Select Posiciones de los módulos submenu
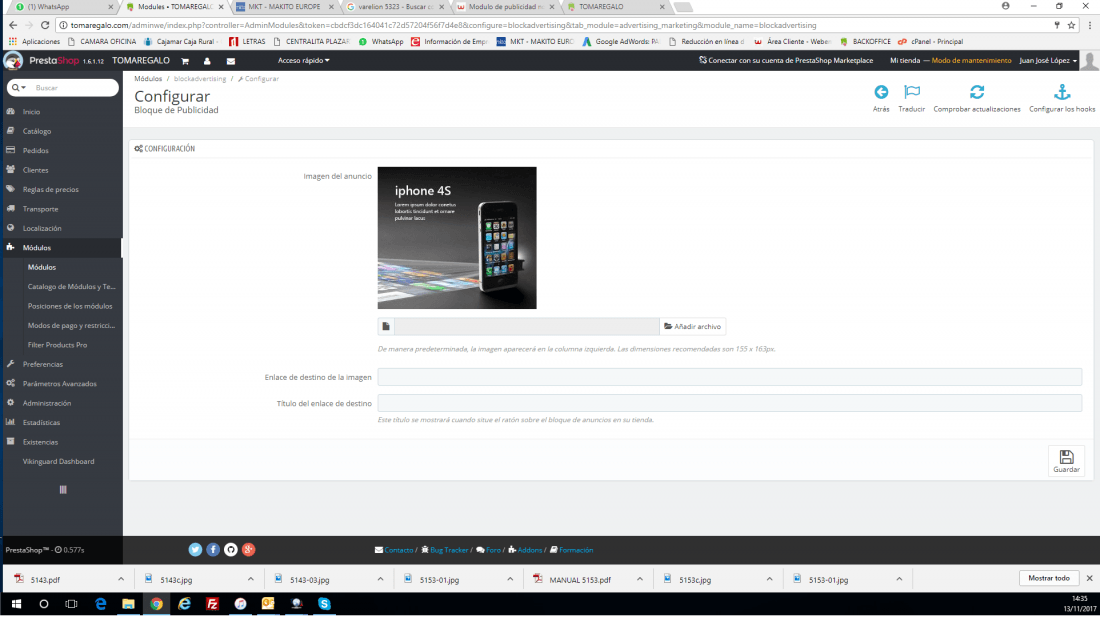 [x=69, y=306]
